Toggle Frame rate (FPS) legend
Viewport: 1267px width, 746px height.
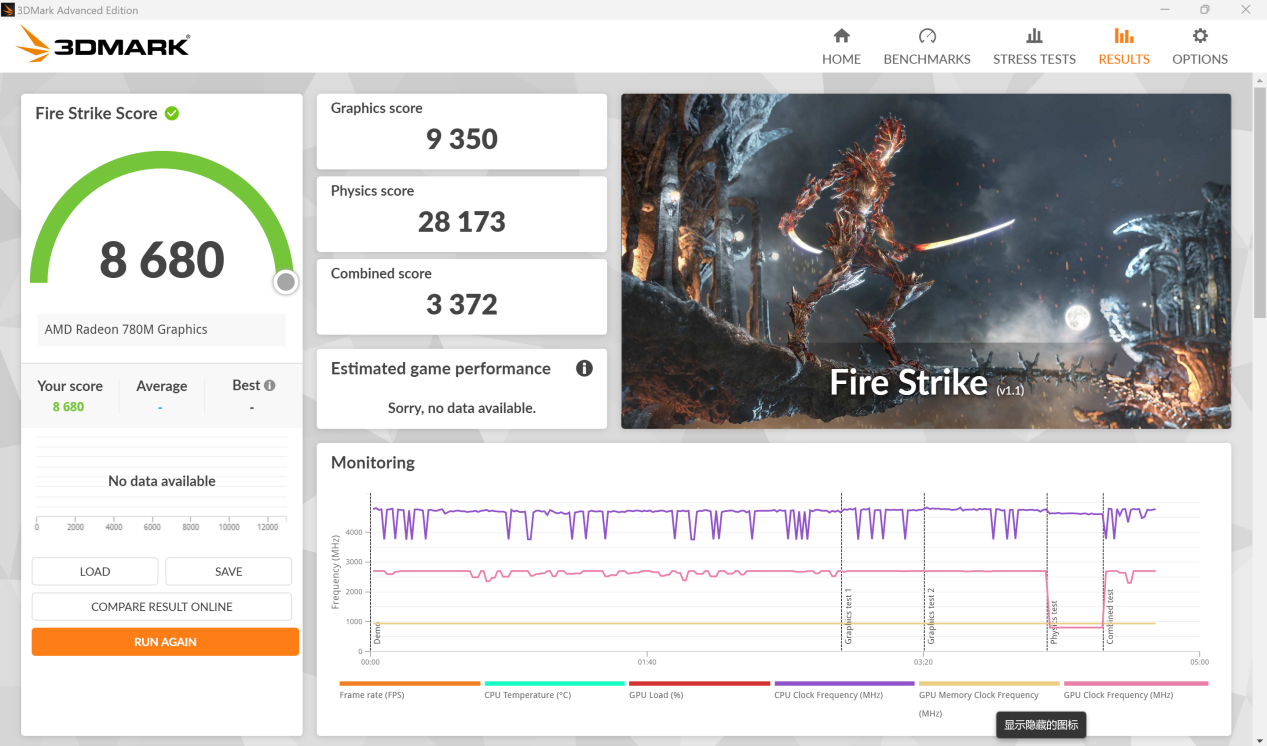click(x=372, y=694)
